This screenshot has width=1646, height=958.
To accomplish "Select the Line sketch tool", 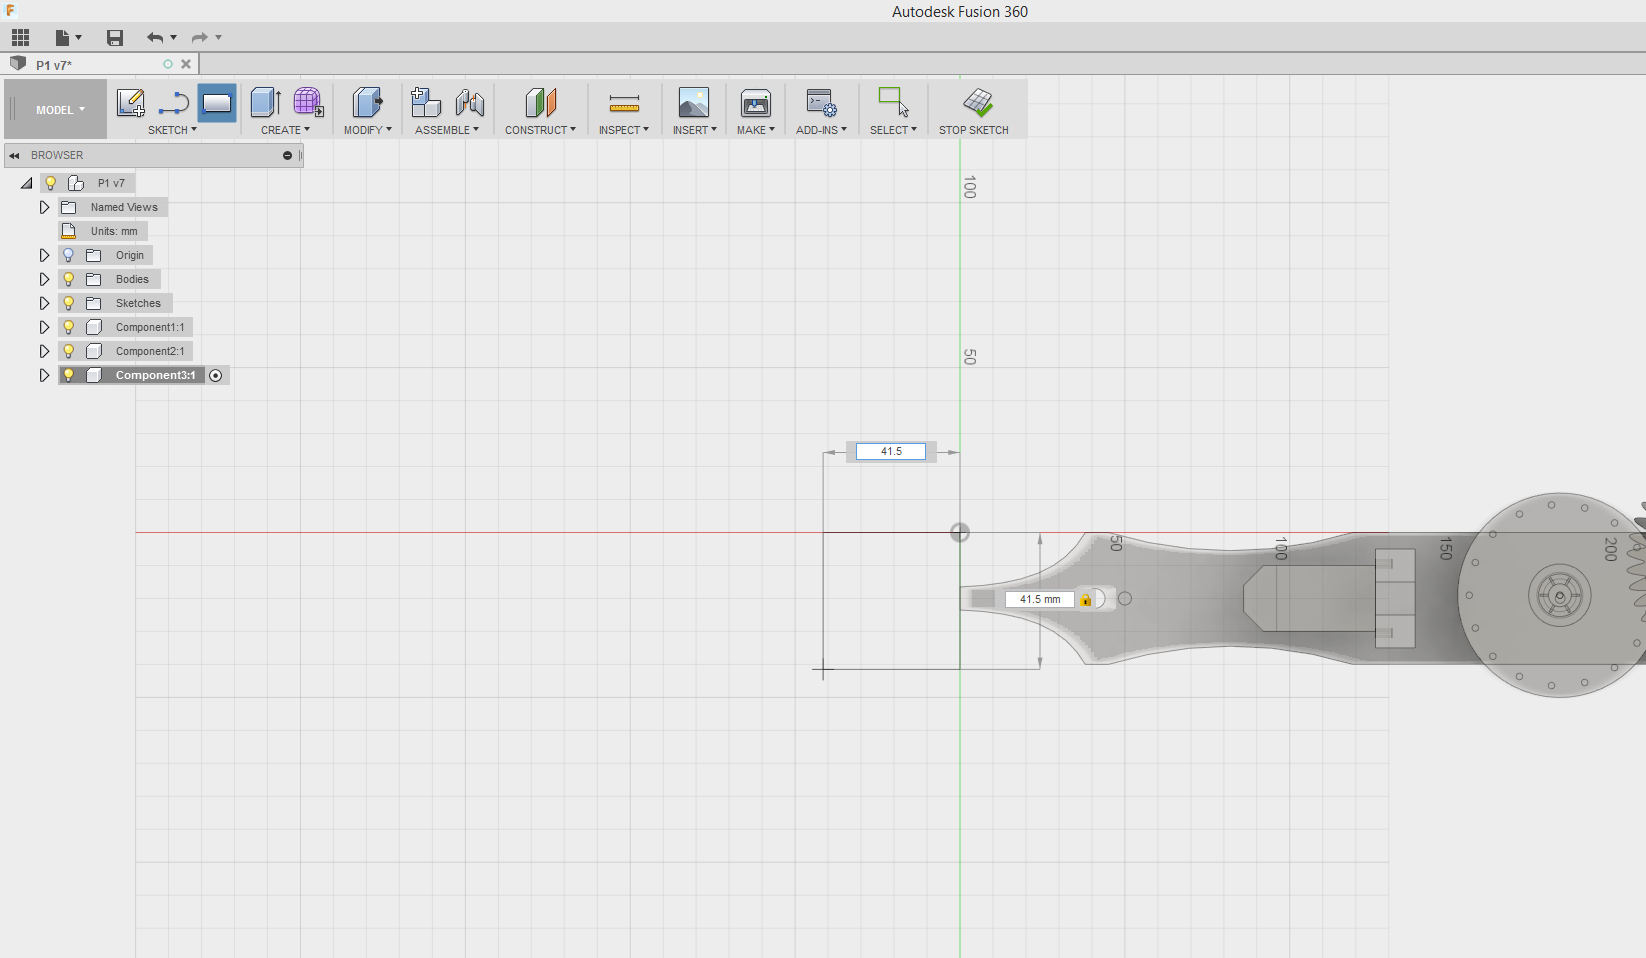I will [x=174, y=102].
